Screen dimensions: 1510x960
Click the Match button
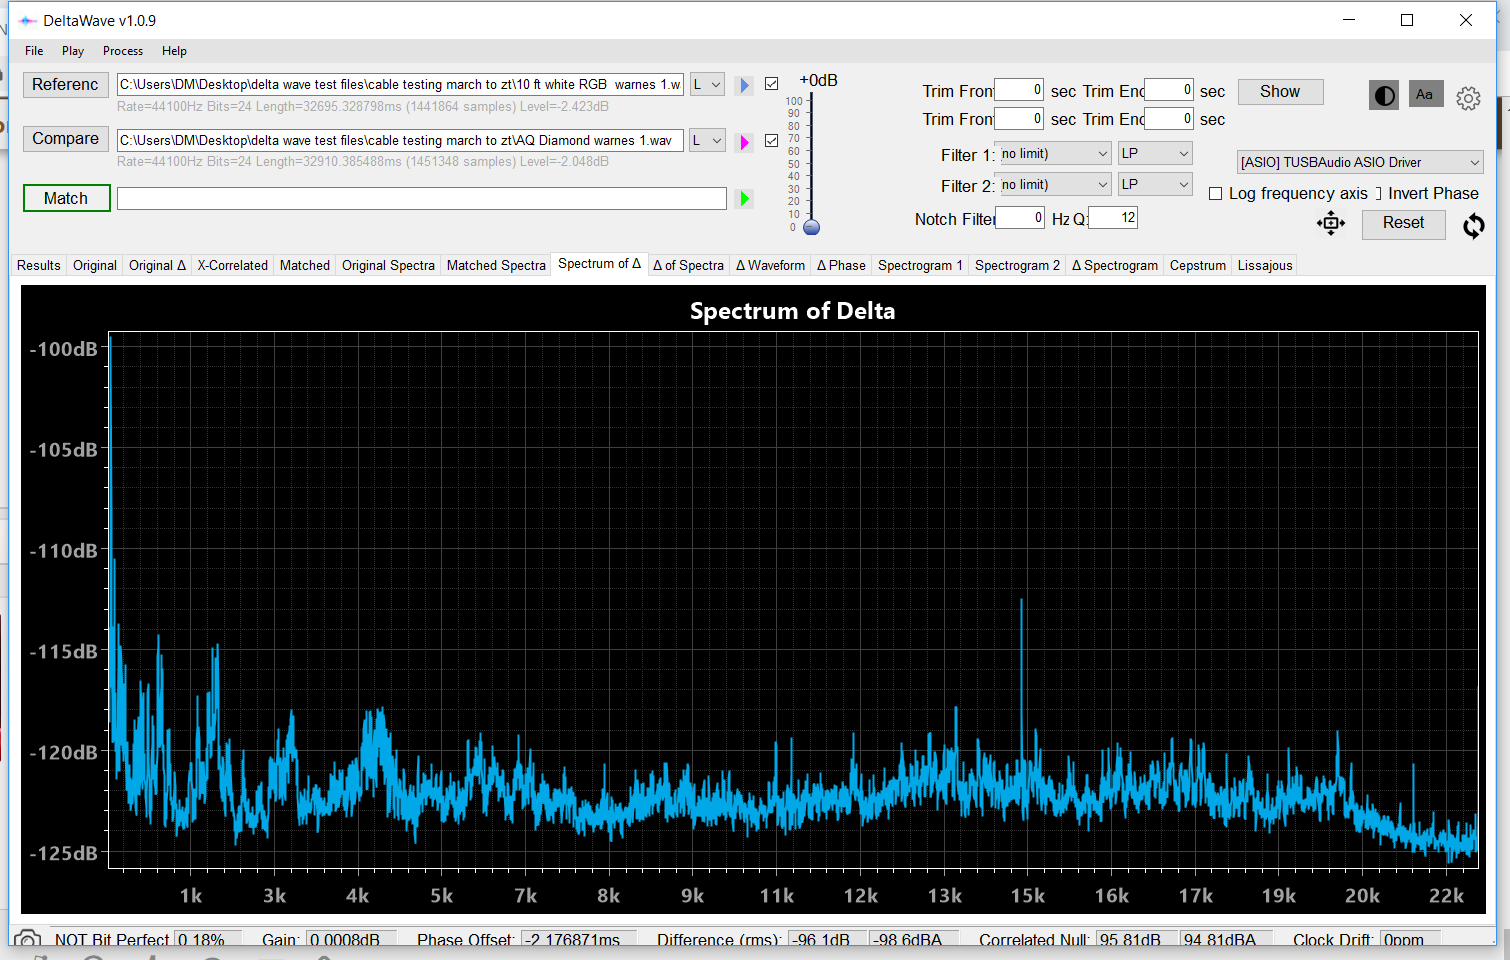66,198
